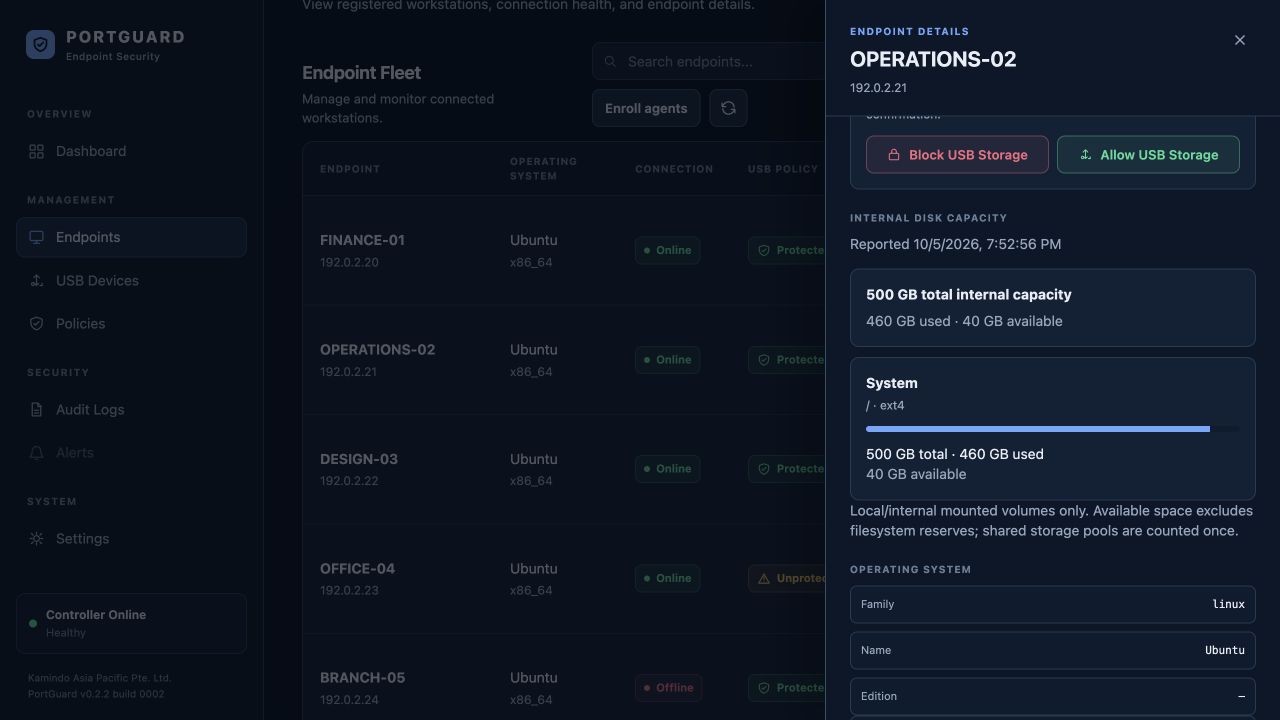Click the warning icon in OFFICE-04 policy badge
Viewport: 1280px width, 720px height.
[764, 578]
